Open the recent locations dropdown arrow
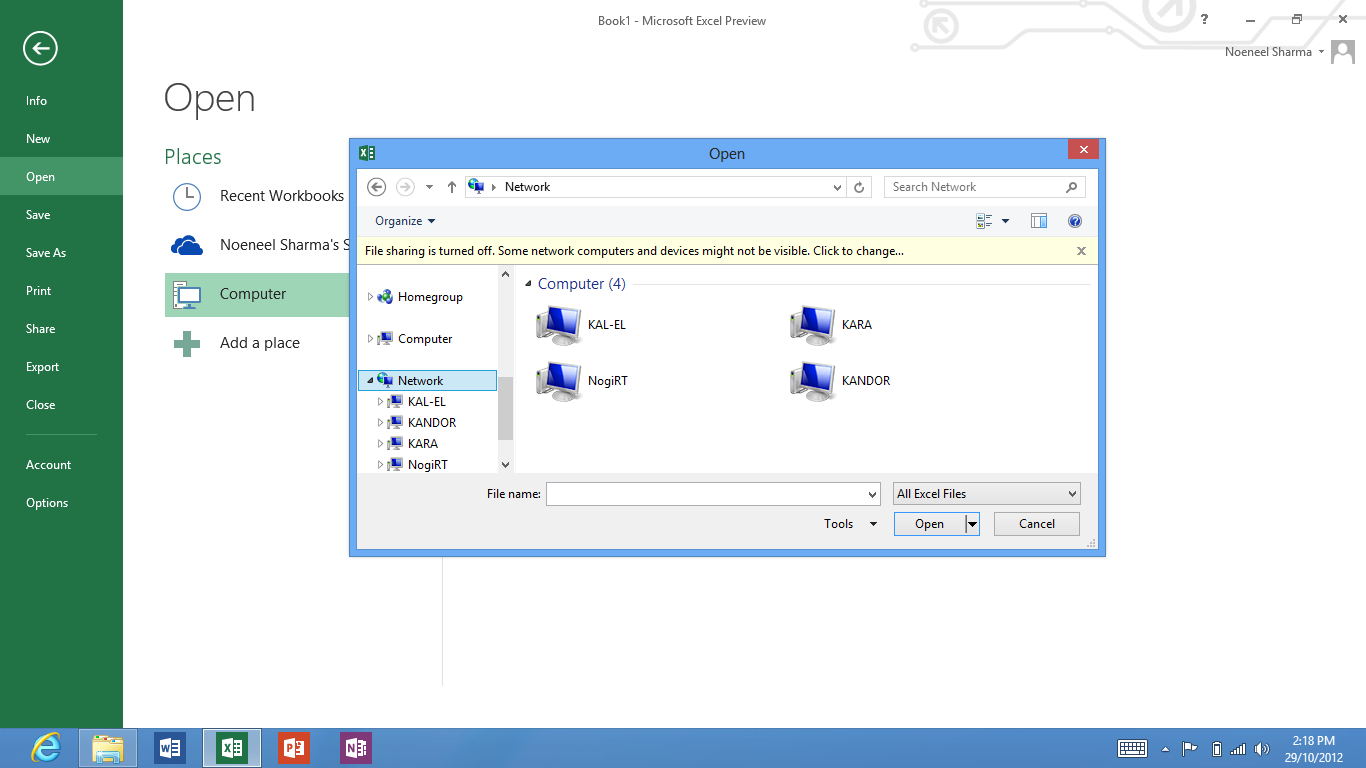This screenshot has height=768, width=1366. (x=429, y=187)
